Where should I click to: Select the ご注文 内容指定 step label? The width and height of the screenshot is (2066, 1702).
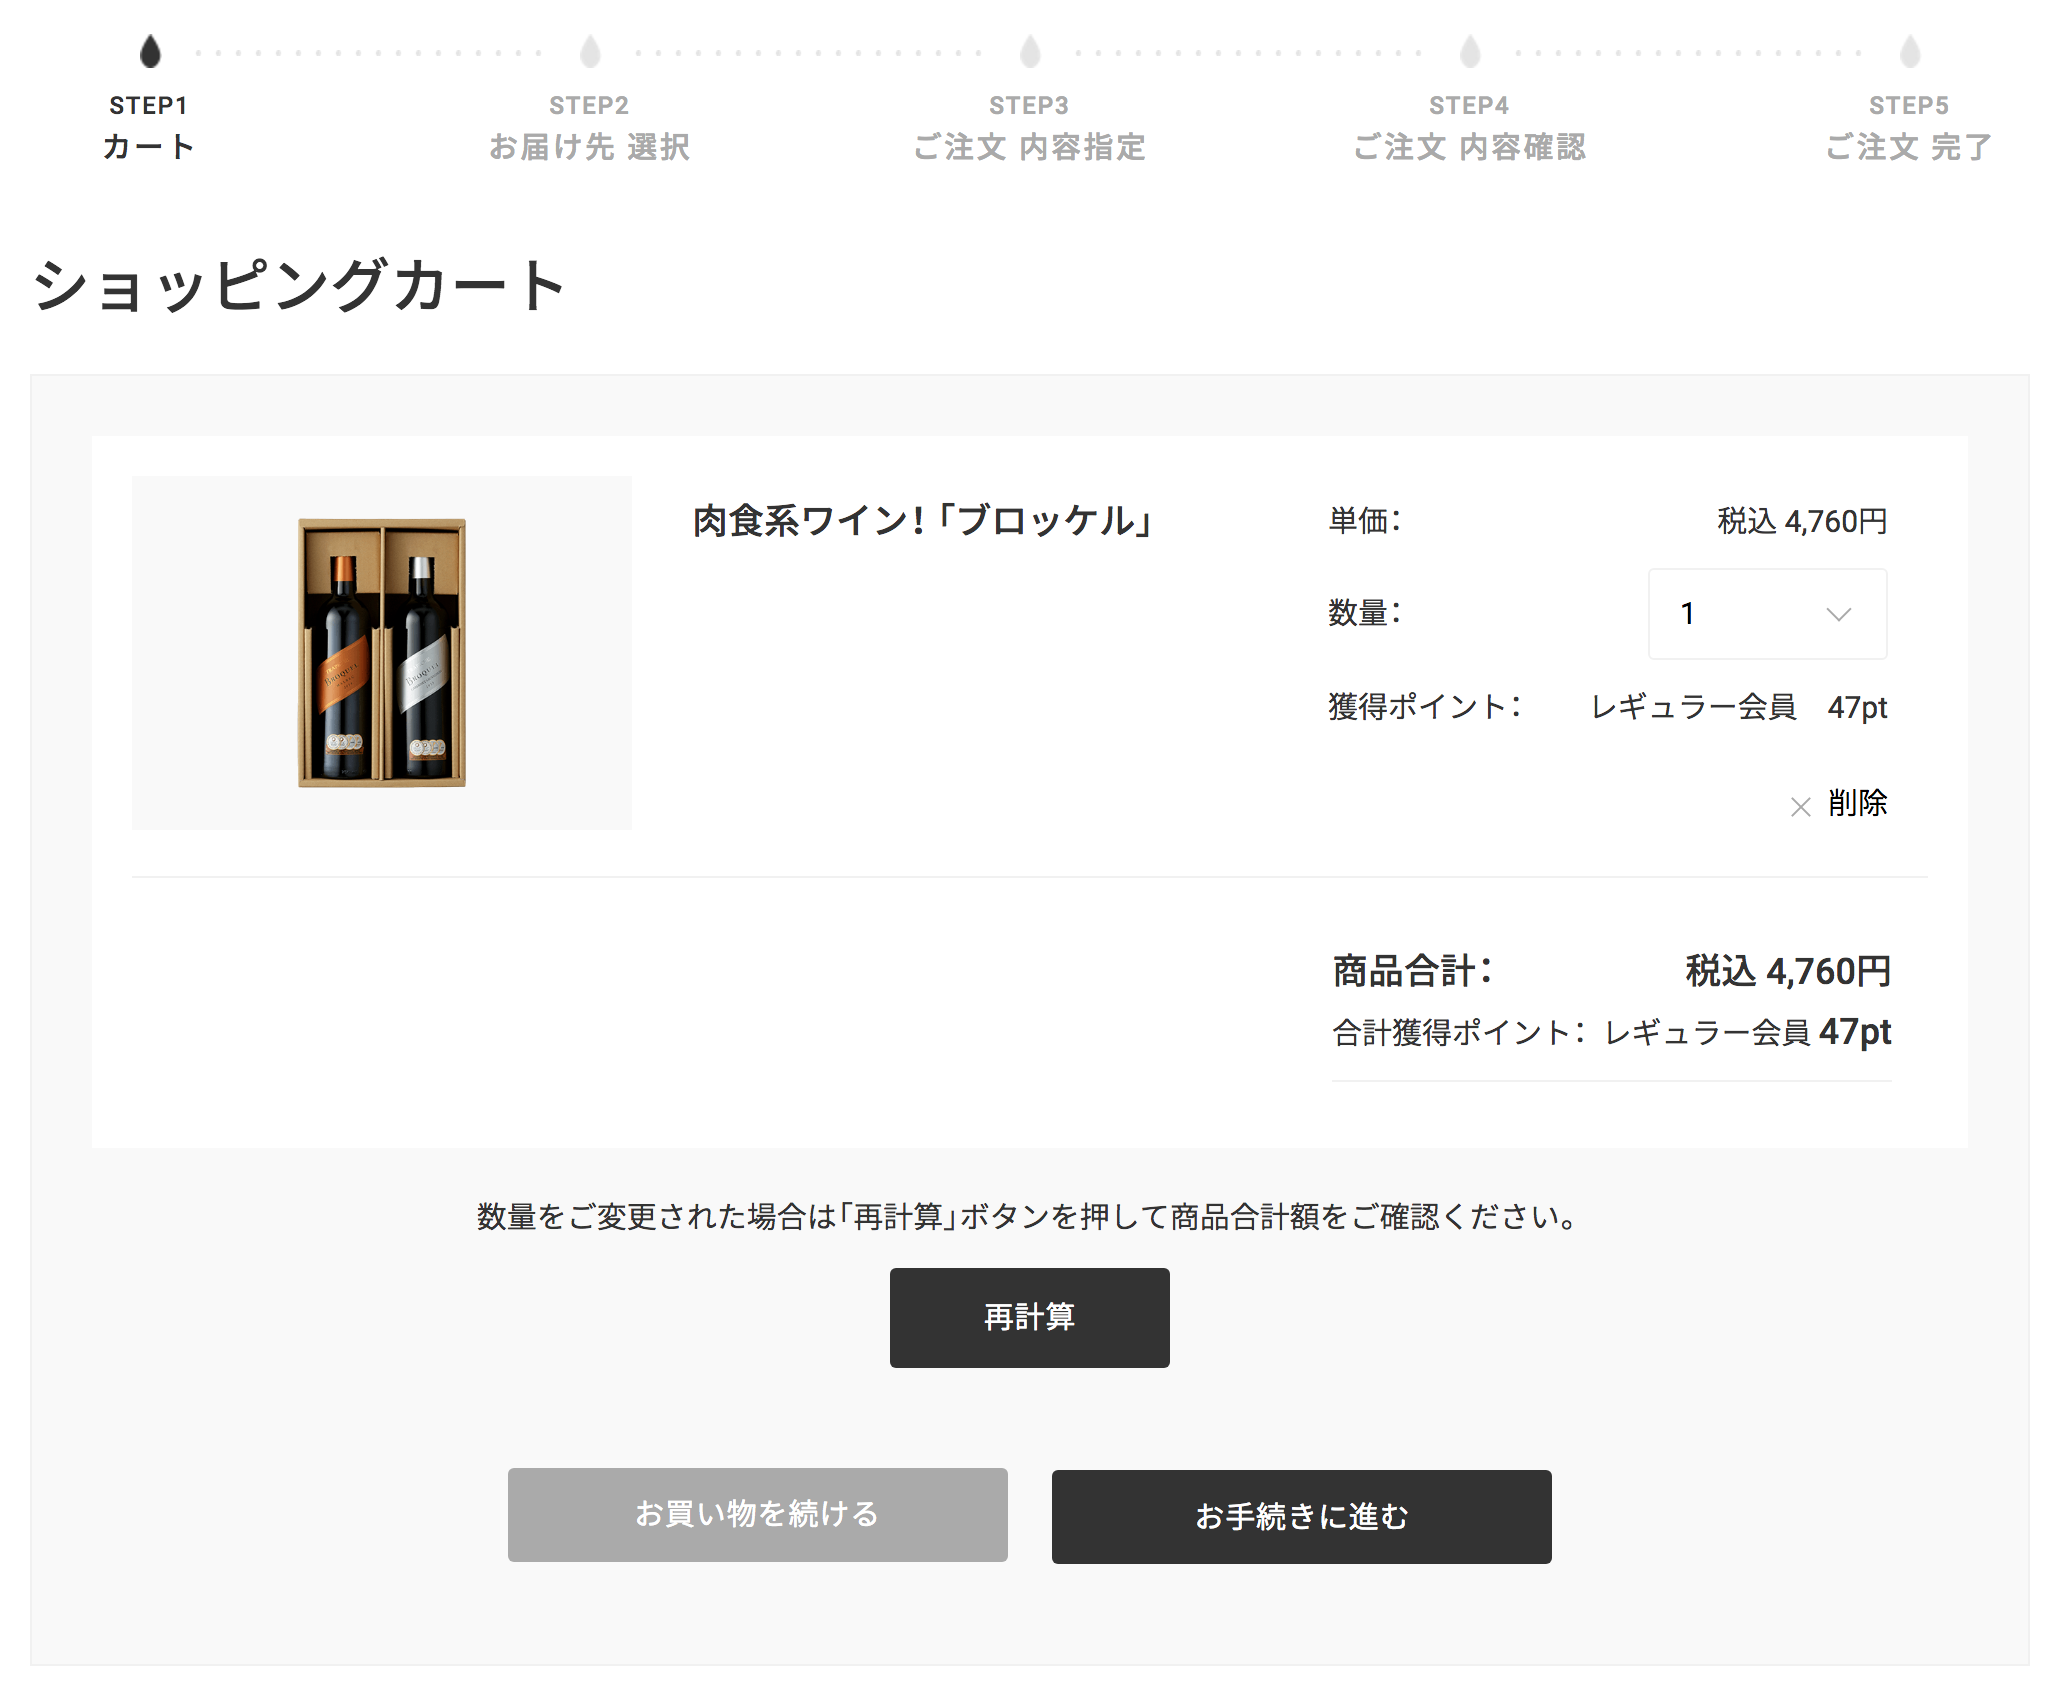pos(1029,147)
